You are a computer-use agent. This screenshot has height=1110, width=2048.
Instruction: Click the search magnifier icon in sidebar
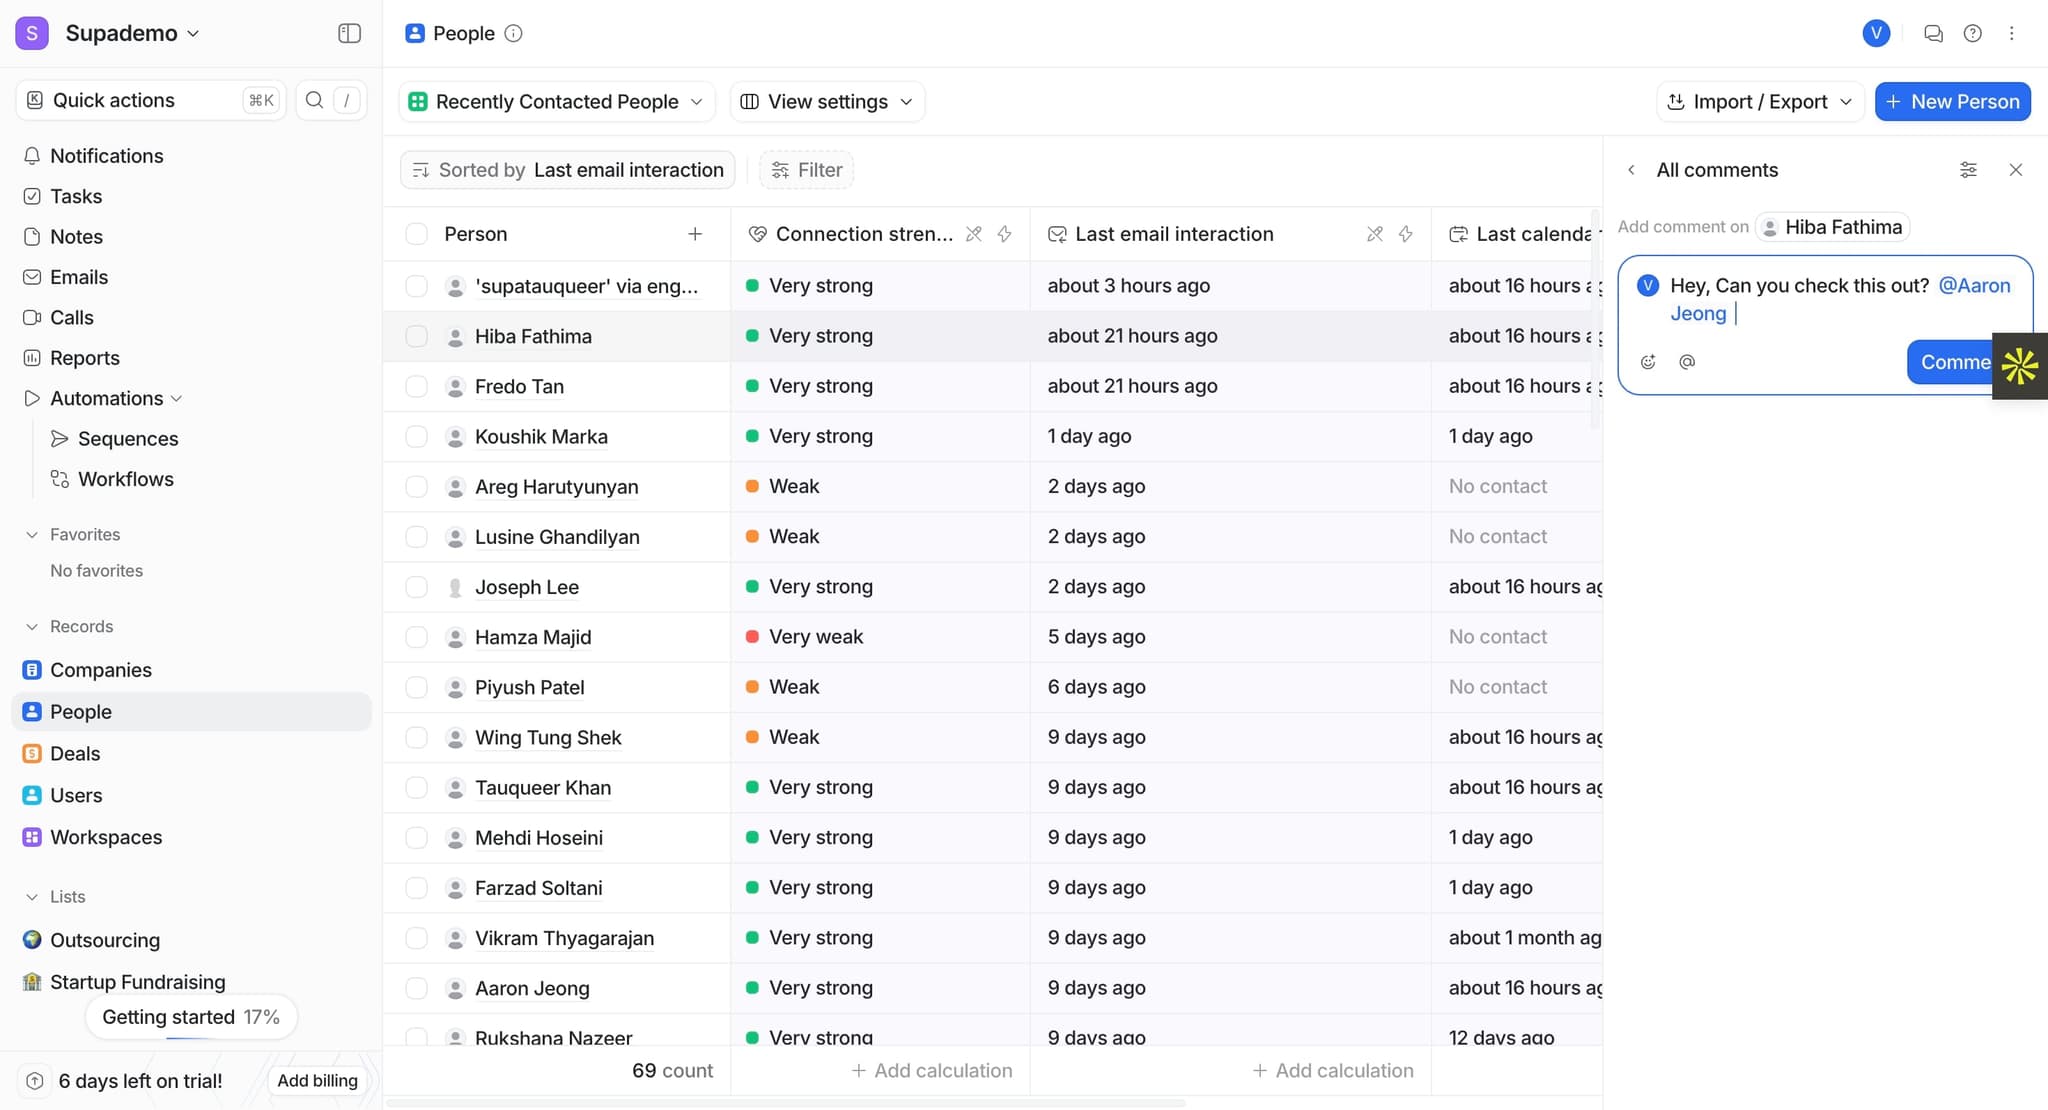[314, 100]
